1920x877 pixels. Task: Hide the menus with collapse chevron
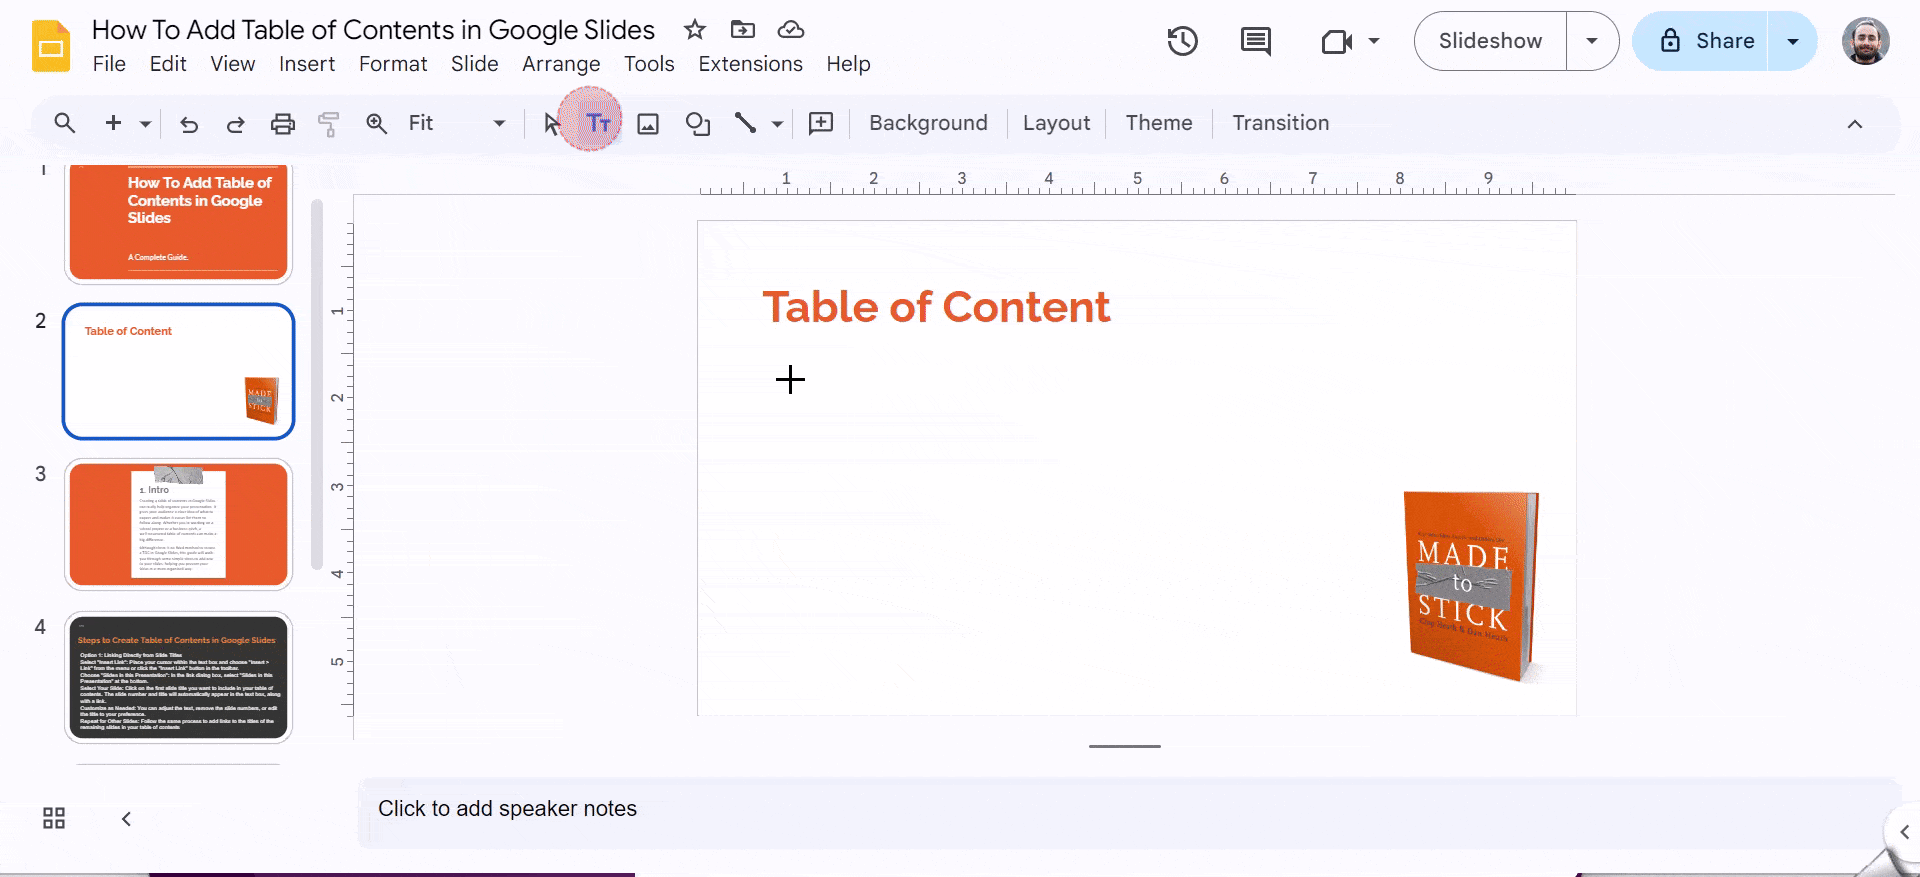pyautogui.click(x=1854, y=124)
